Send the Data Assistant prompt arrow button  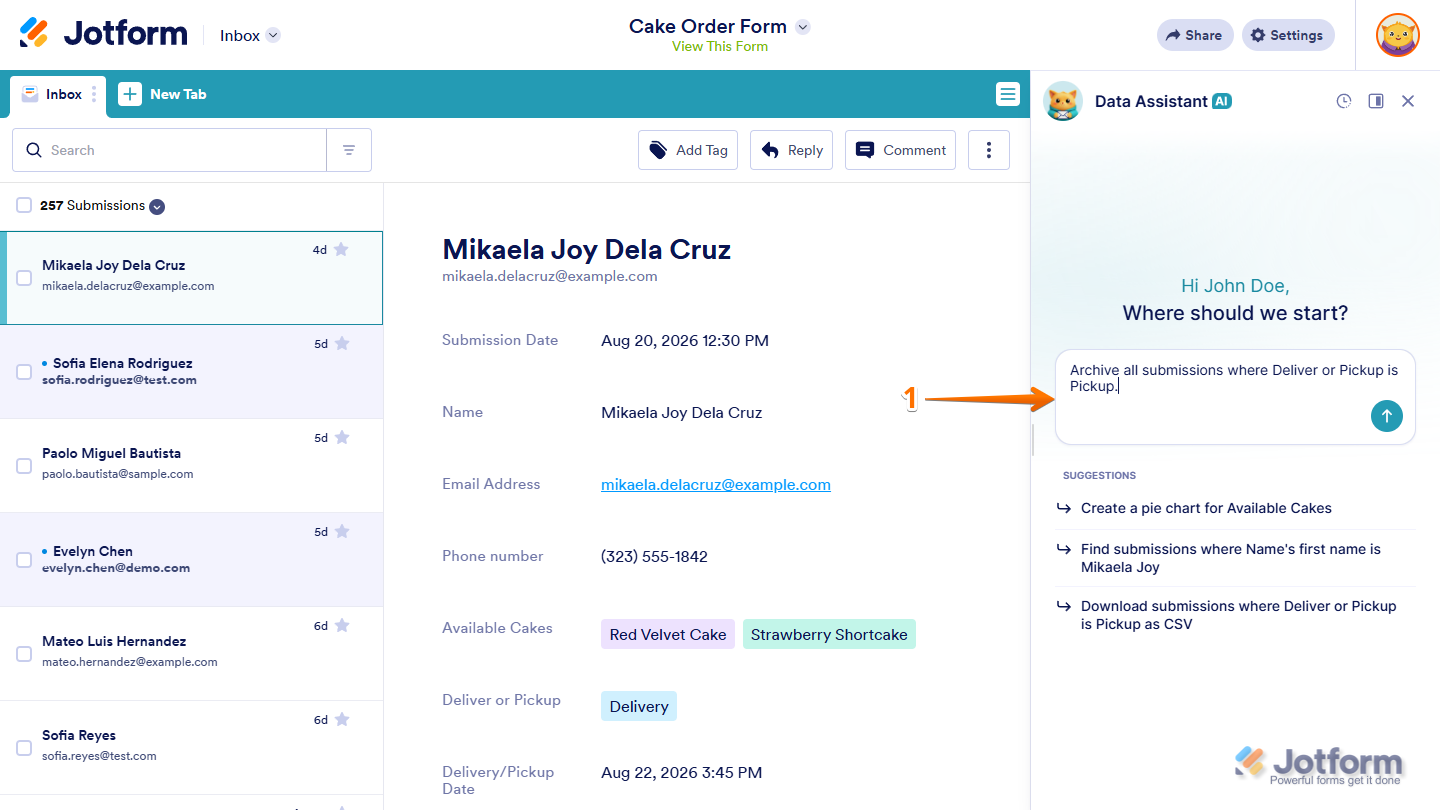click(x=1387, y=416)
